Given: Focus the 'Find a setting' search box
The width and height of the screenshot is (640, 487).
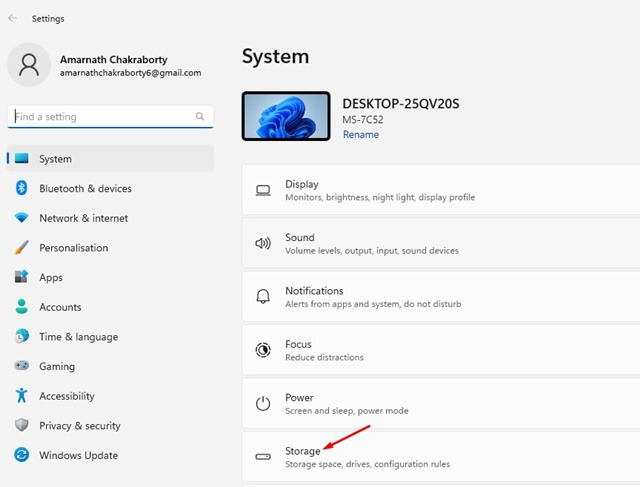Looking at the screenshot, I should [110, 116].
